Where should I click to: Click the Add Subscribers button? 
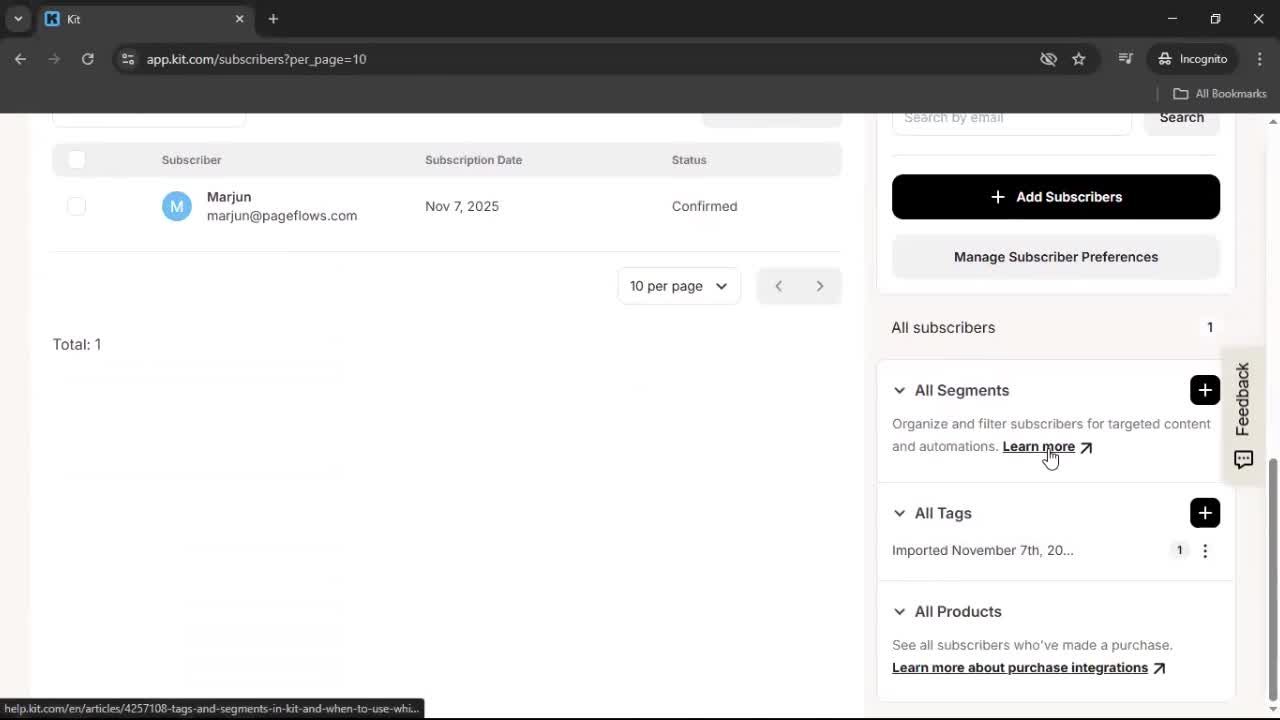click(1055, 196)
